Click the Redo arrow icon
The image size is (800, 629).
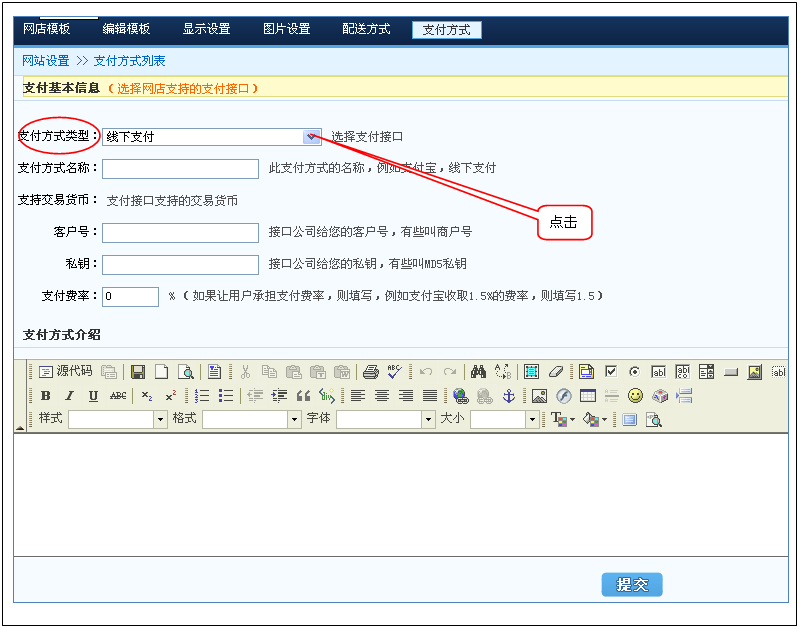click(450, 372)
